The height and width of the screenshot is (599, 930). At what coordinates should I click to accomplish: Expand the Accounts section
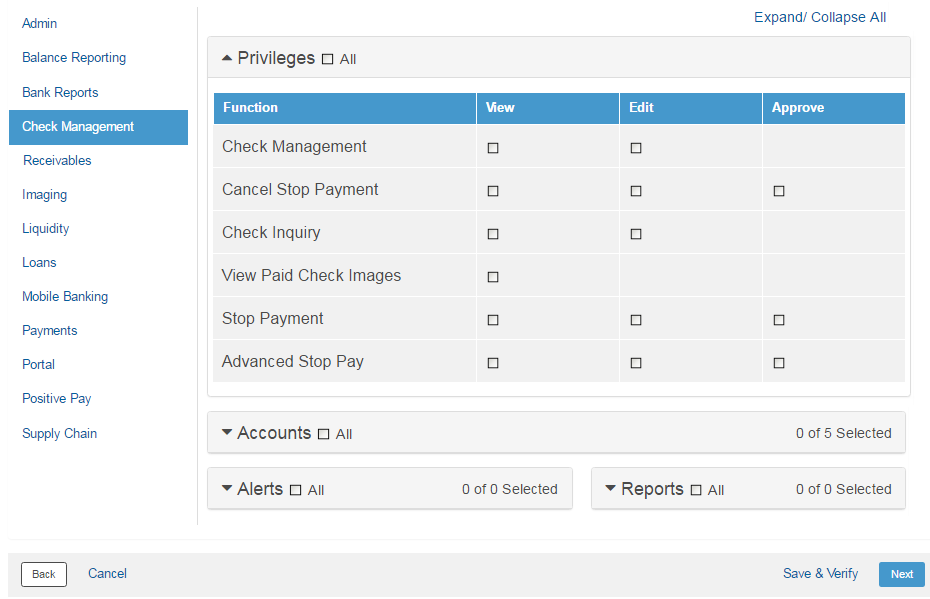227,433
